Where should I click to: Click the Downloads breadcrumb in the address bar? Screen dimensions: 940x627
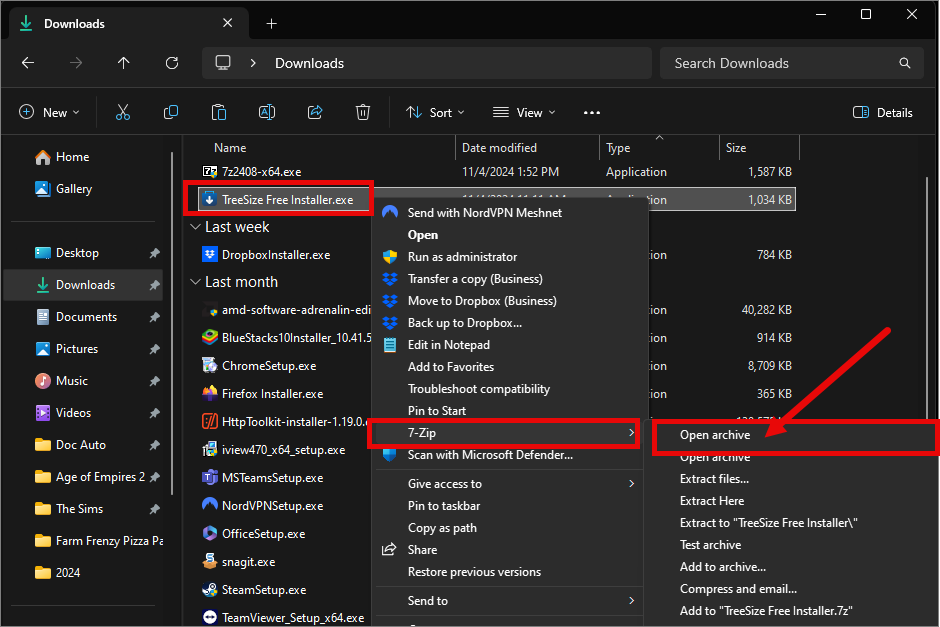(309, 63)
